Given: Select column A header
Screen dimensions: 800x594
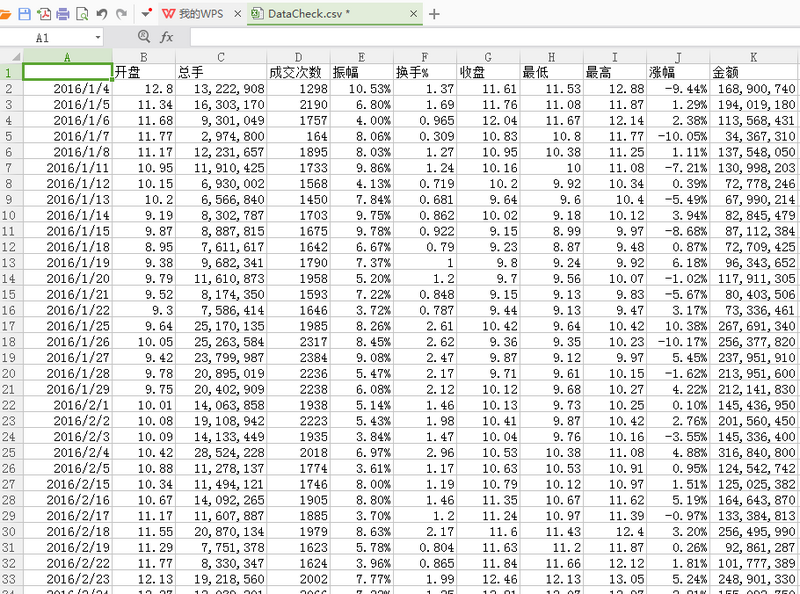Looking at the screenshot, I should click(67, 57).
